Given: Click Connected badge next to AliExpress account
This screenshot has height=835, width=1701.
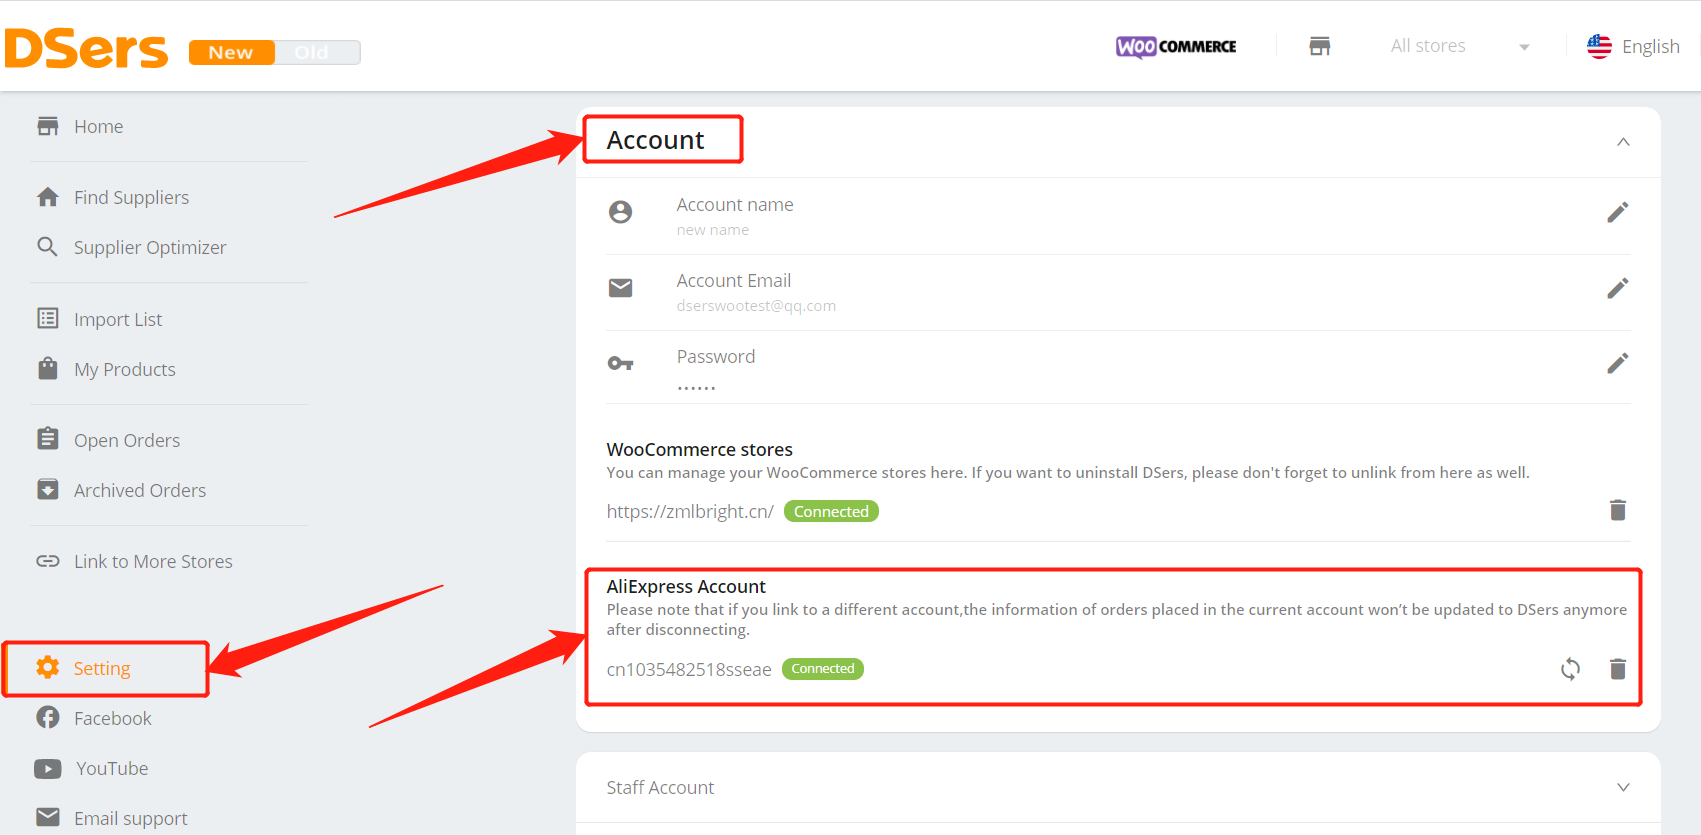Looking at the screenshot, I should [823, 668].
